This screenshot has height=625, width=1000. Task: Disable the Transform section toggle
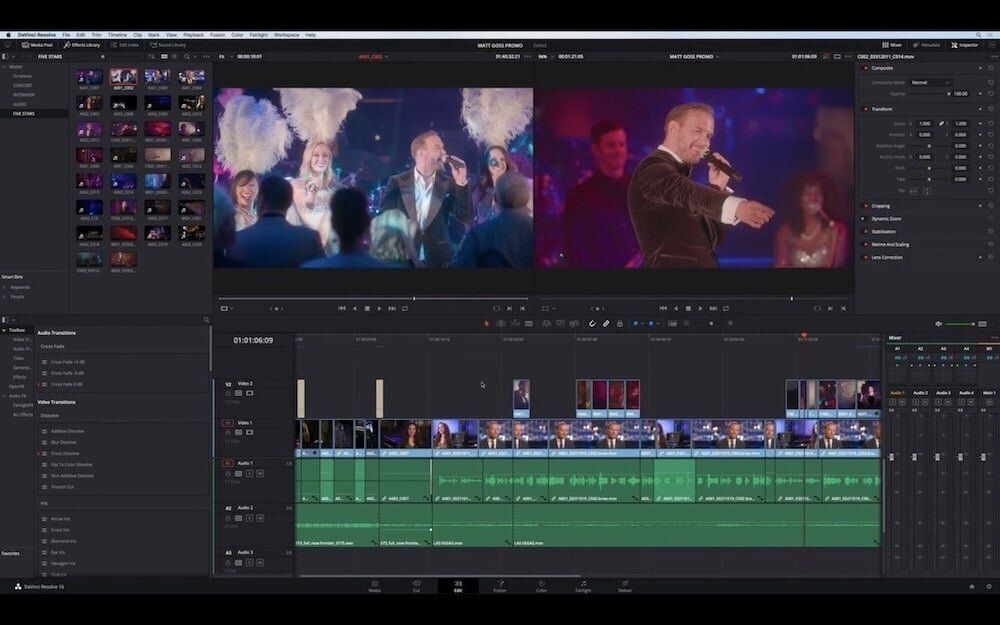[x=865, y=109]
